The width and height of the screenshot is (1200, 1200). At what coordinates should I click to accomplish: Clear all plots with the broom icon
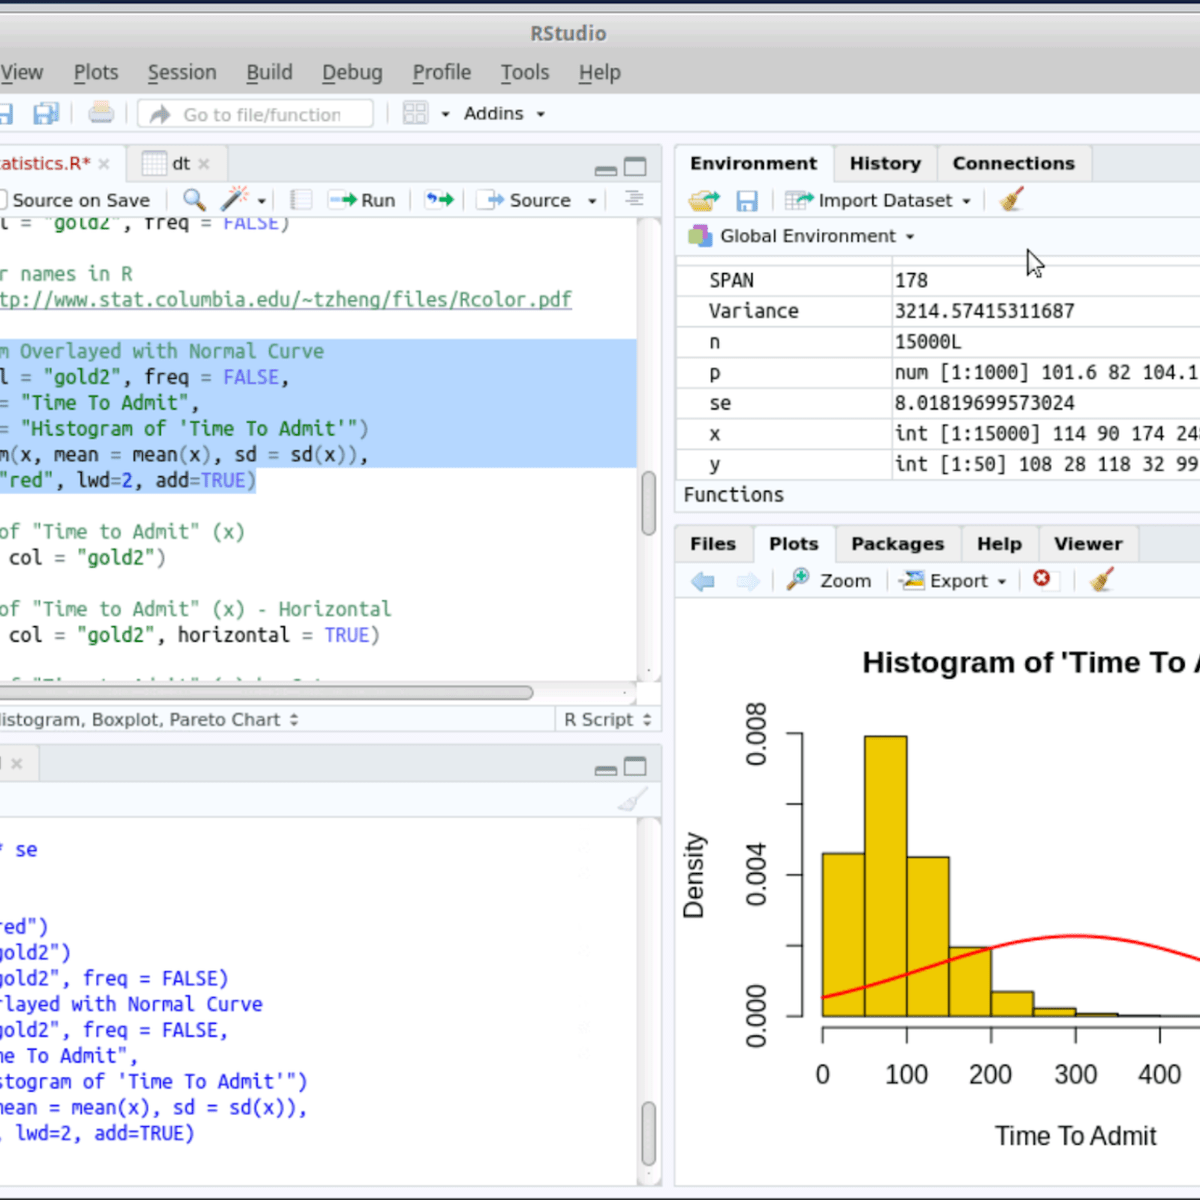[1100, 580]
